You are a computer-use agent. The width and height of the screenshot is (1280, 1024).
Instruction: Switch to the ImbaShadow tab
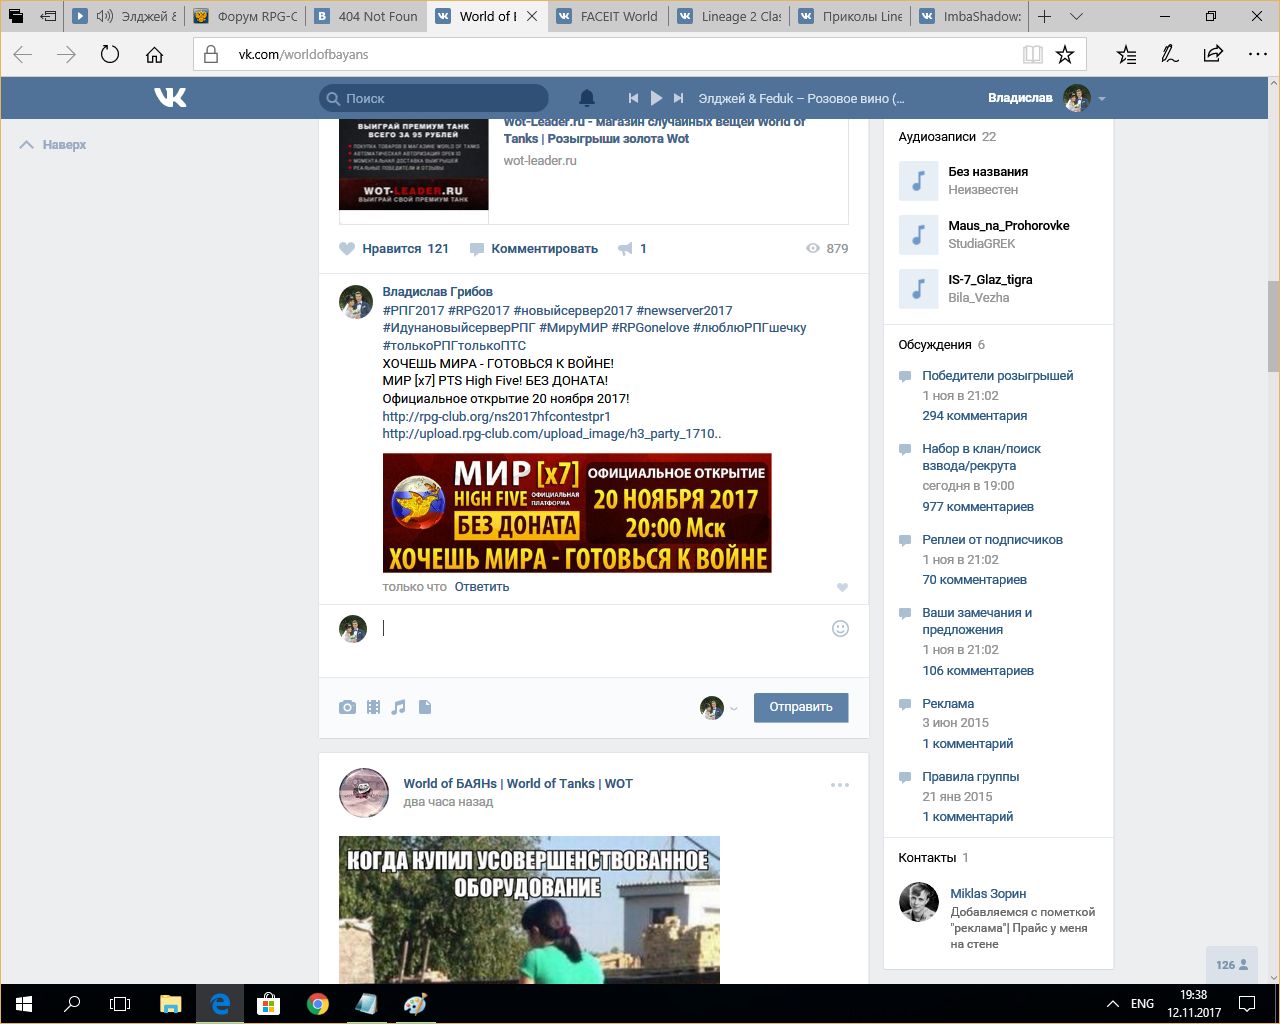point(971,16)
